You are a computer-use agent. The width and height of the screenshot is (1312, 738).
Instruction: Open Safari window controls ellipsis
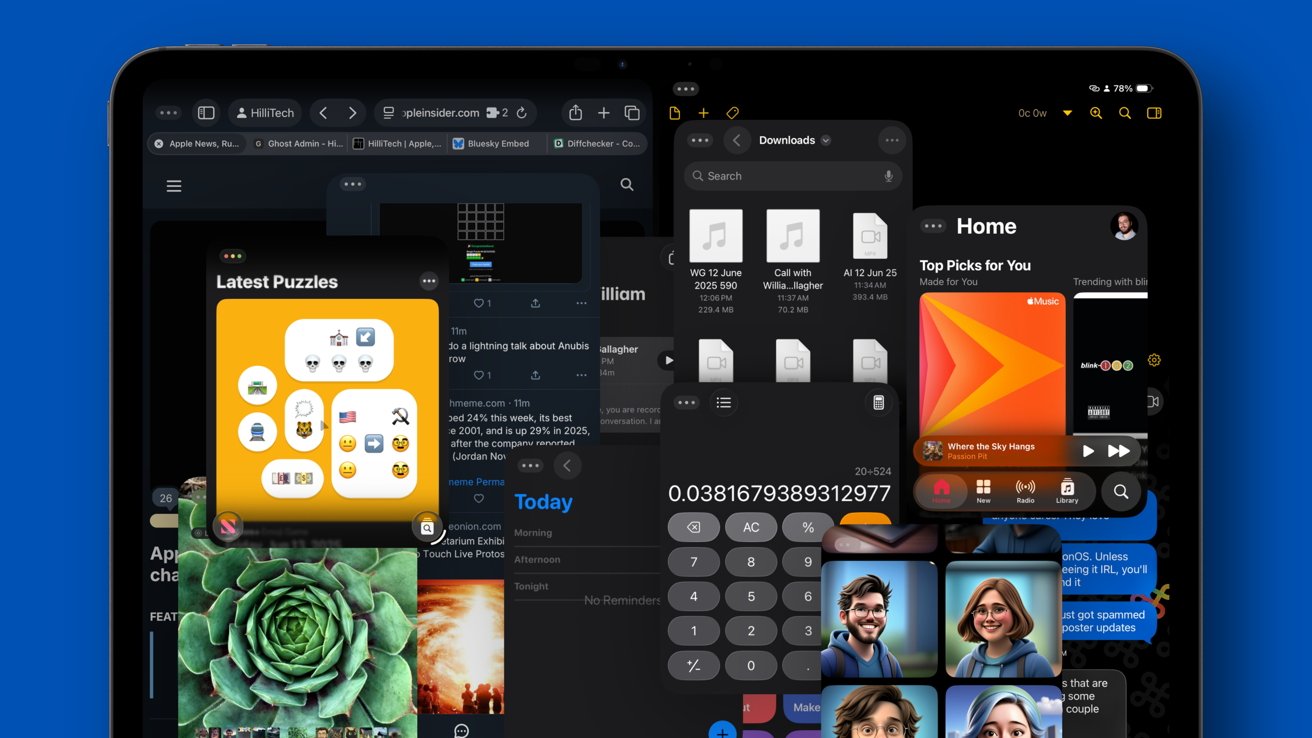pos(168,113)
